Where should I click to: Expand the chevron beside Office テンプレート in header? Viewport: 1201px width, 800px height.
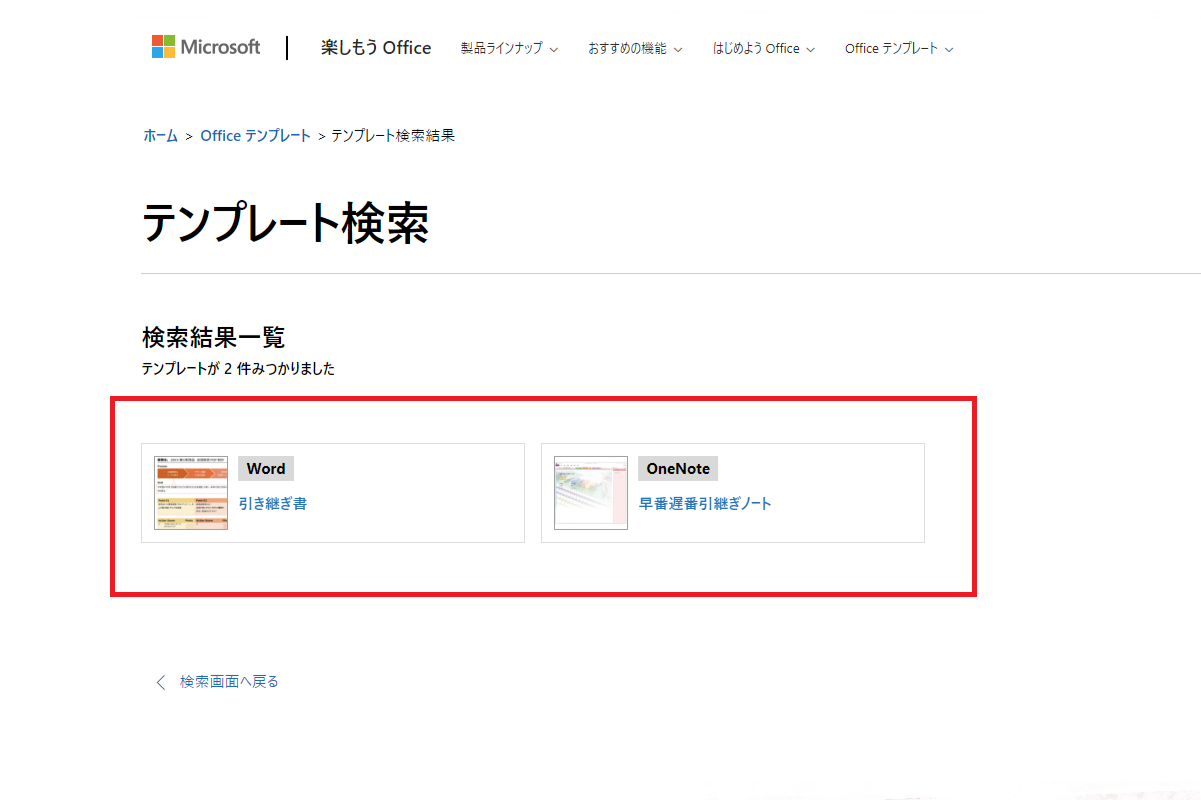[949, 49]
